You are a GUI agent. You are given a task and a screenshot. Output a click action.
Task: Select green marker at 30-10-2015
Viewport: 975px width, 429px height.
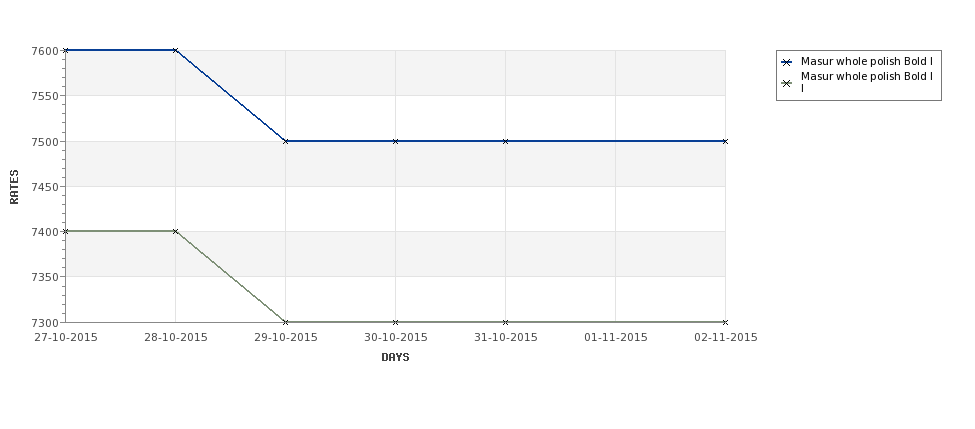(395, 322)
